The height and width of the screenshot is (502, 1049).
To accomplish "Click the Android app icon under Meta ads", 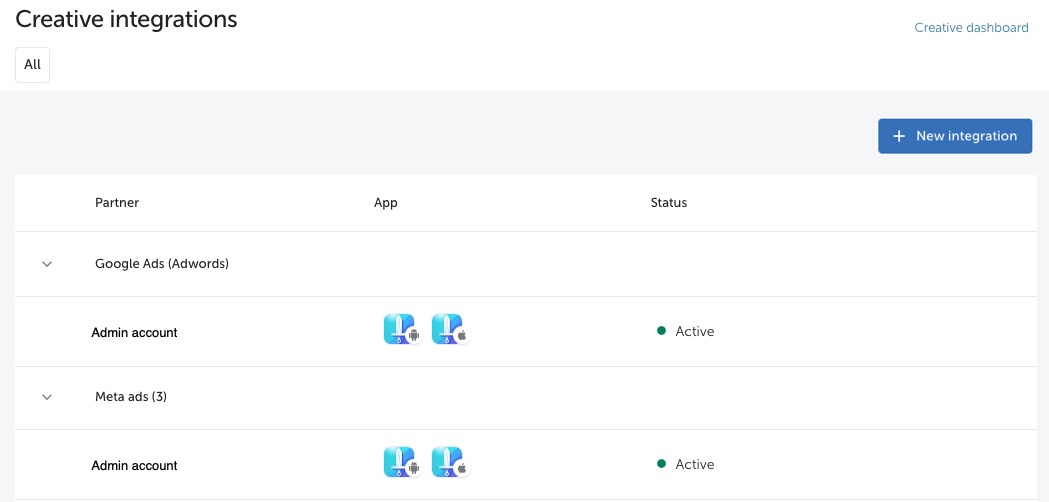I will pyautogui.click(x=402, y=463).
